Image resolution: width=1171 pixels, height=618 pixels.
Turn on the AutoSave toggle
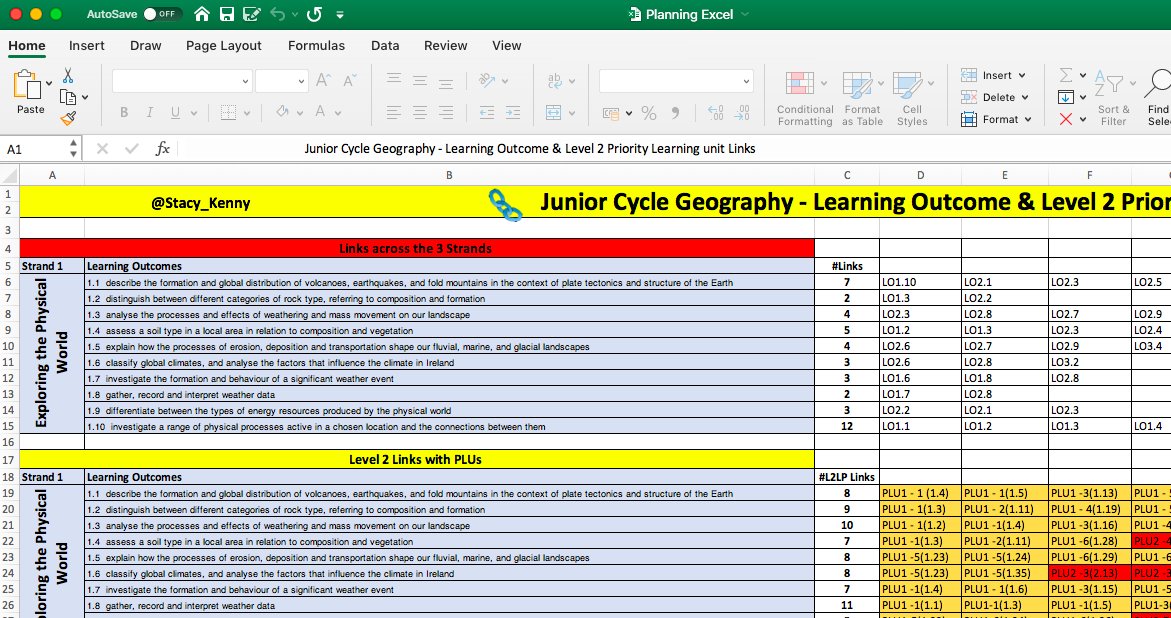(x=160, y=14)
